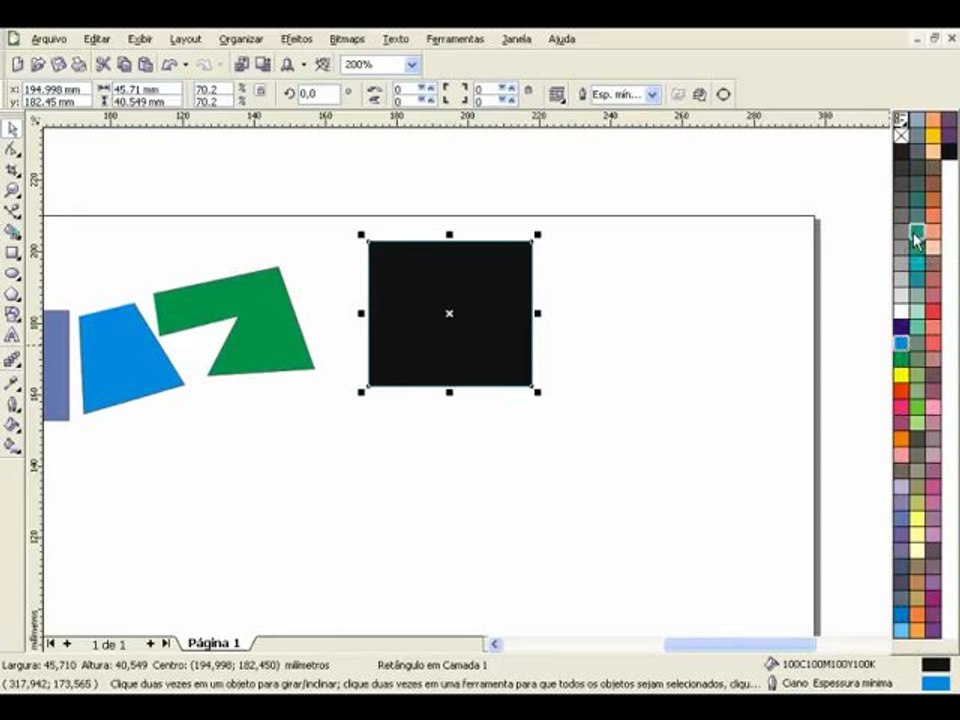Select the Text tool
960x720 pixels.
tap(12, 336)
